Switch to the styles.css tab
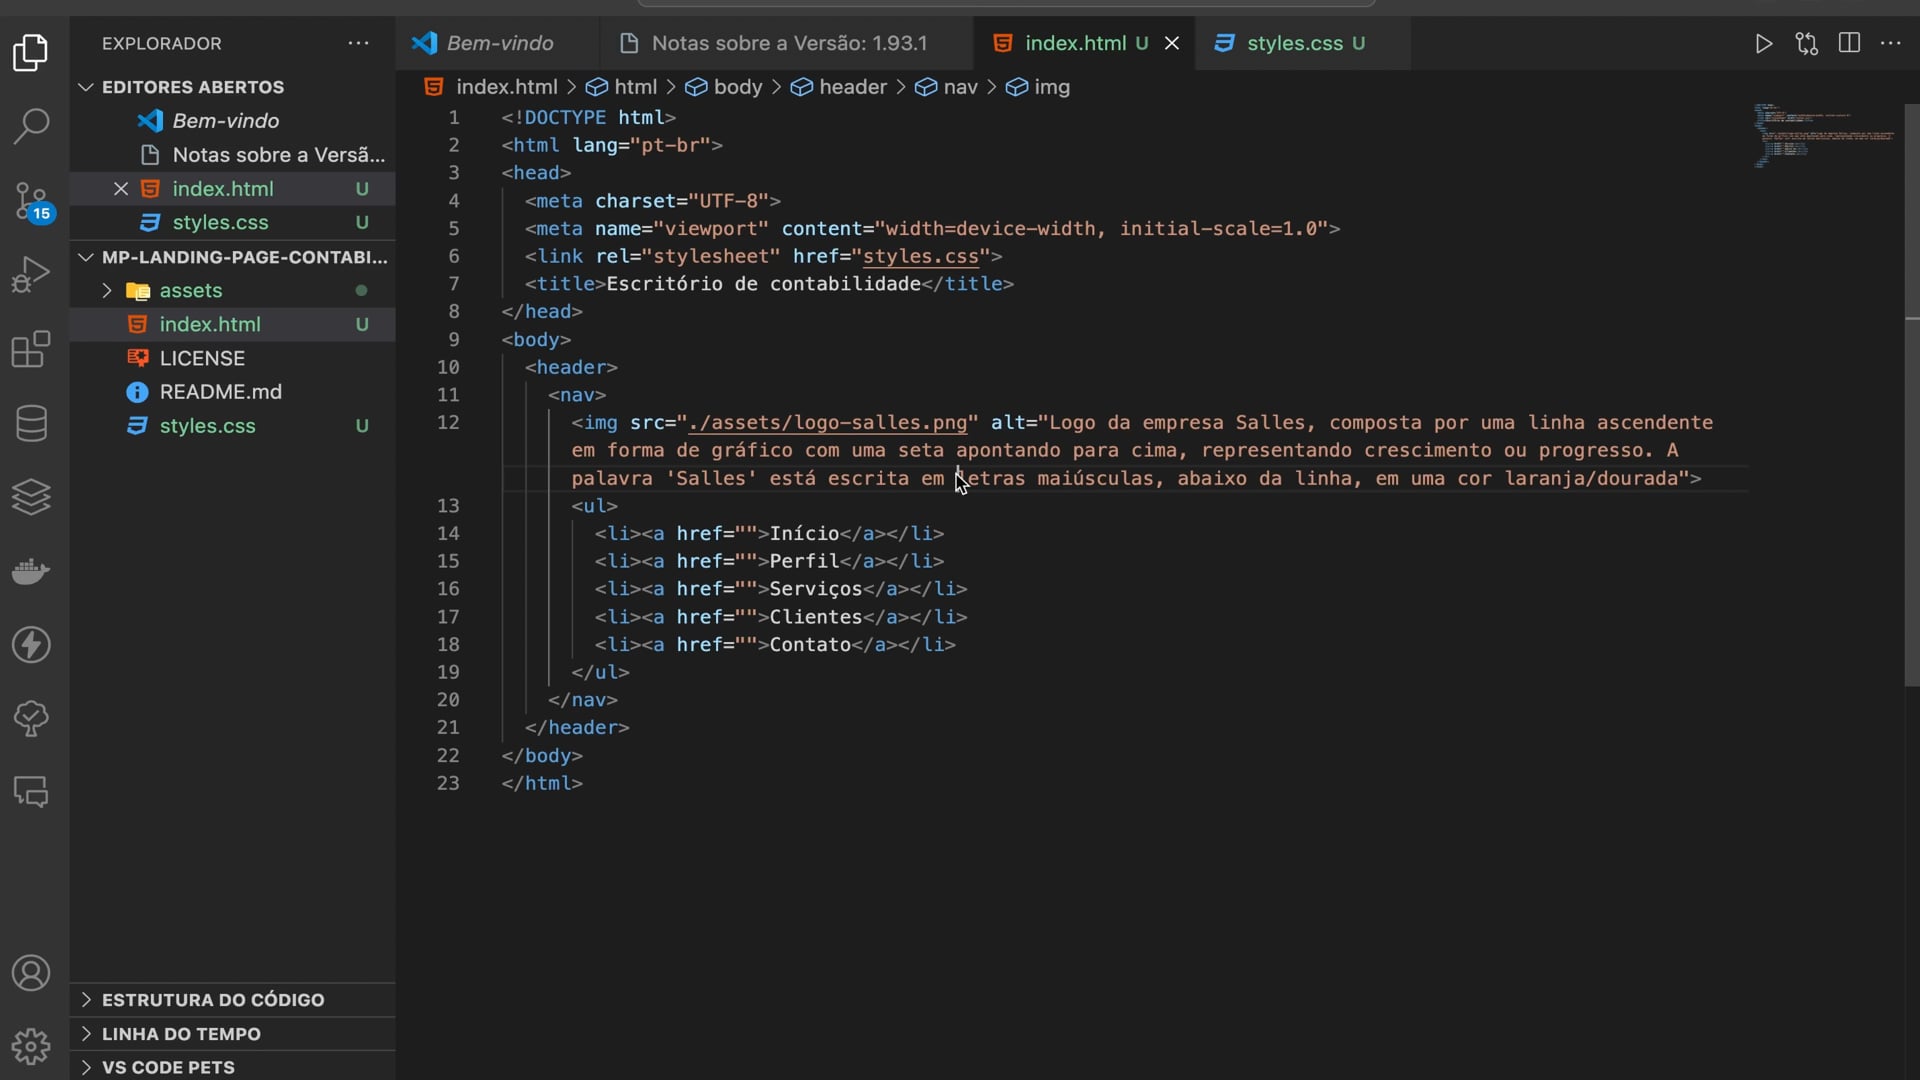The height and width of the screenshot is (1080, 1920). pyautogui.click(x=1293, y=43)
